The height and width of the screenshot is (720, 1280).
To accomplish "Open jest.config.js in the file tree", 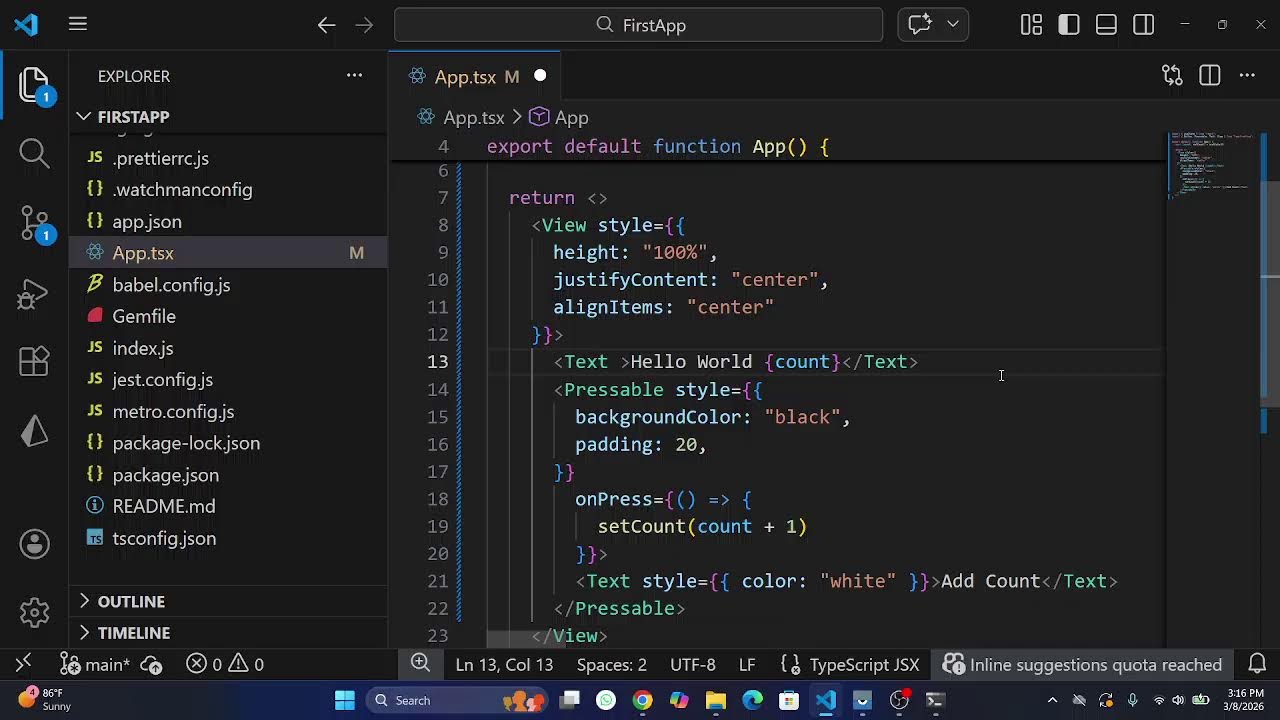I will click(228, 380).
